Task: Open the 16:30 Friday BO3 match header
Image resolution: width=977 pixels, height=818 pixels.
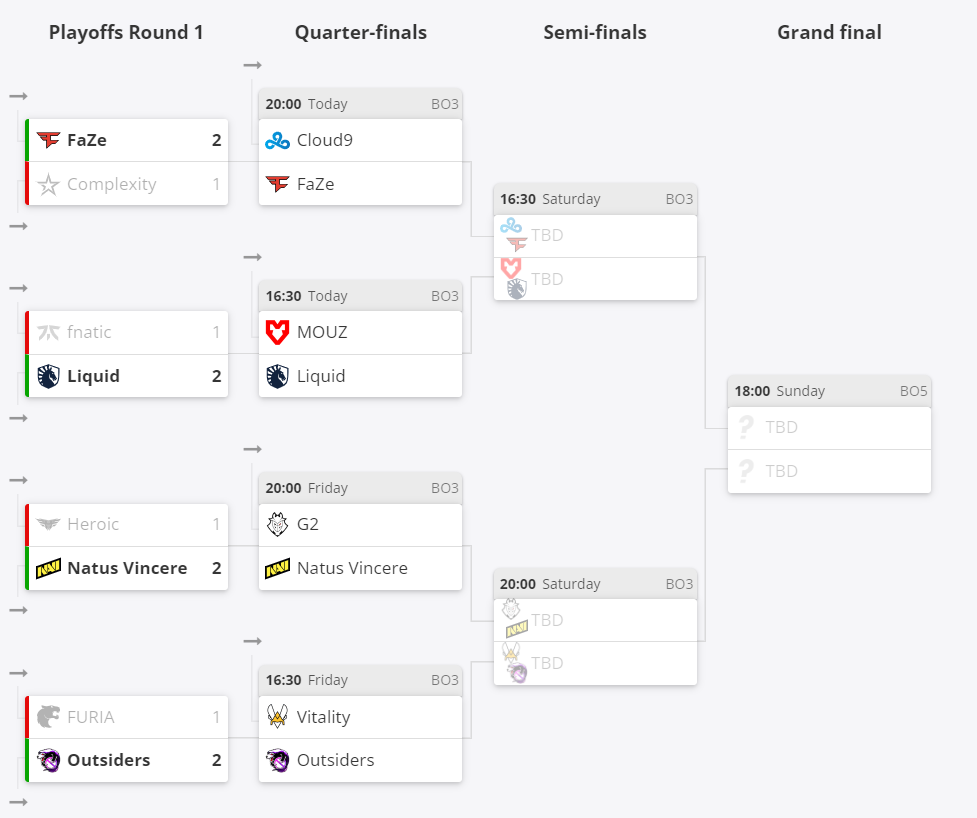Action: click(360, 680)
